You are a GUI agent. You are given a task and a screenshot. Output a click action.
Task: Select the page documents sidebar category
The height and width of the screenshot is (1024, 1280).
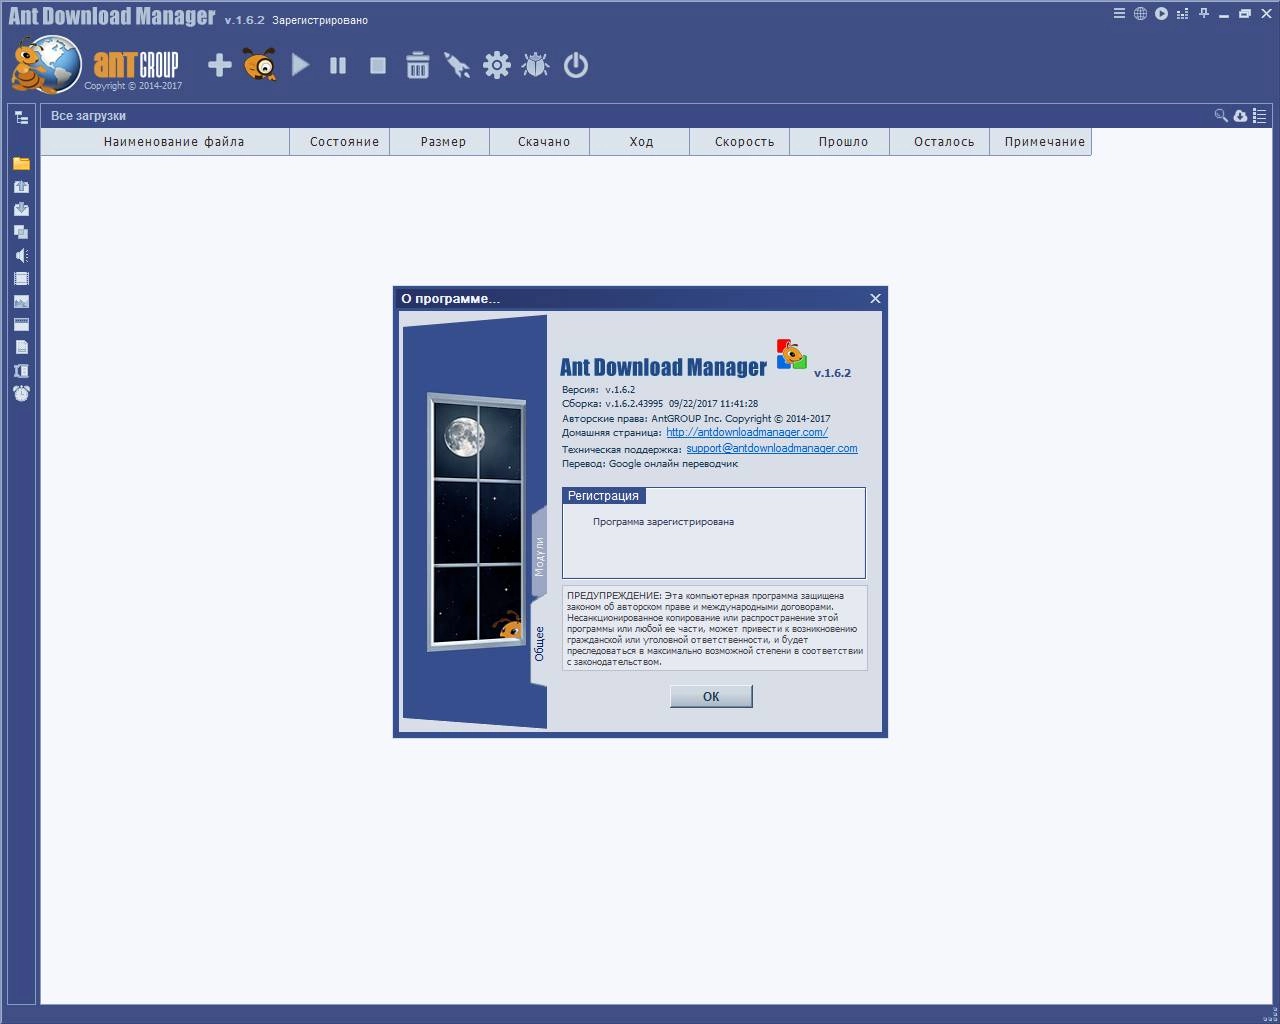click(21, 347)
